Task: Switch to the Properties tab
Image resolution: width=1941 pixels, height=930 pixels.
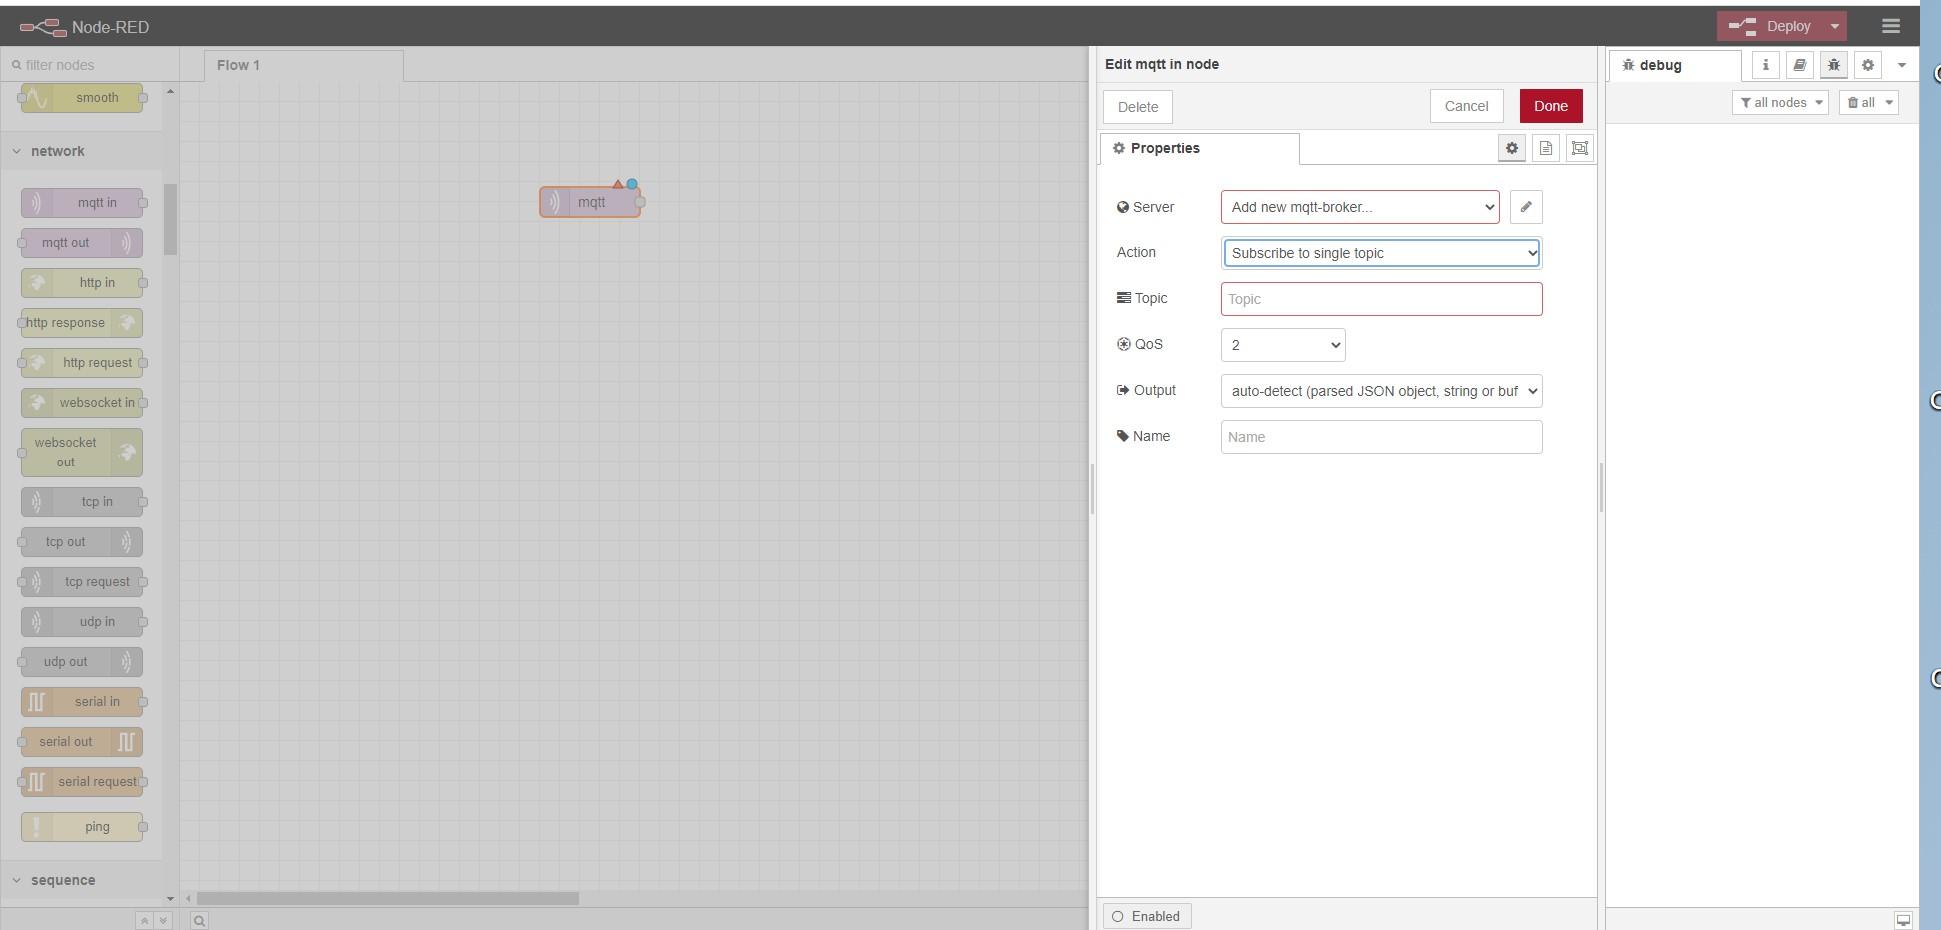Action: point(1165,148)
